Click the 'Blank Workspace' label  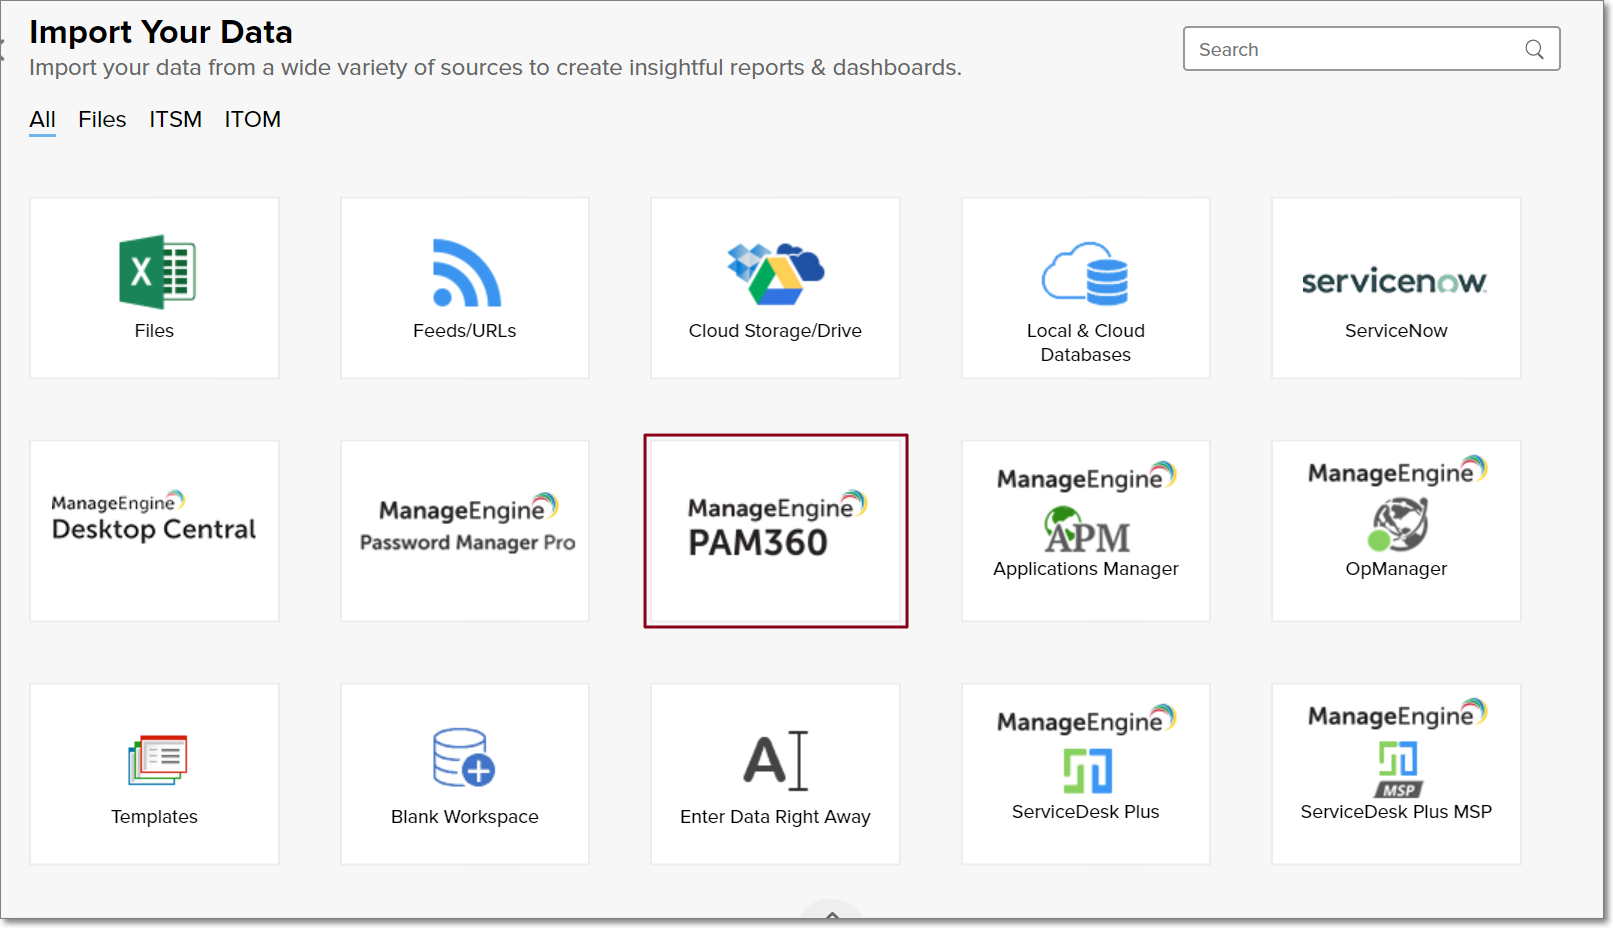tap(465, 817)
